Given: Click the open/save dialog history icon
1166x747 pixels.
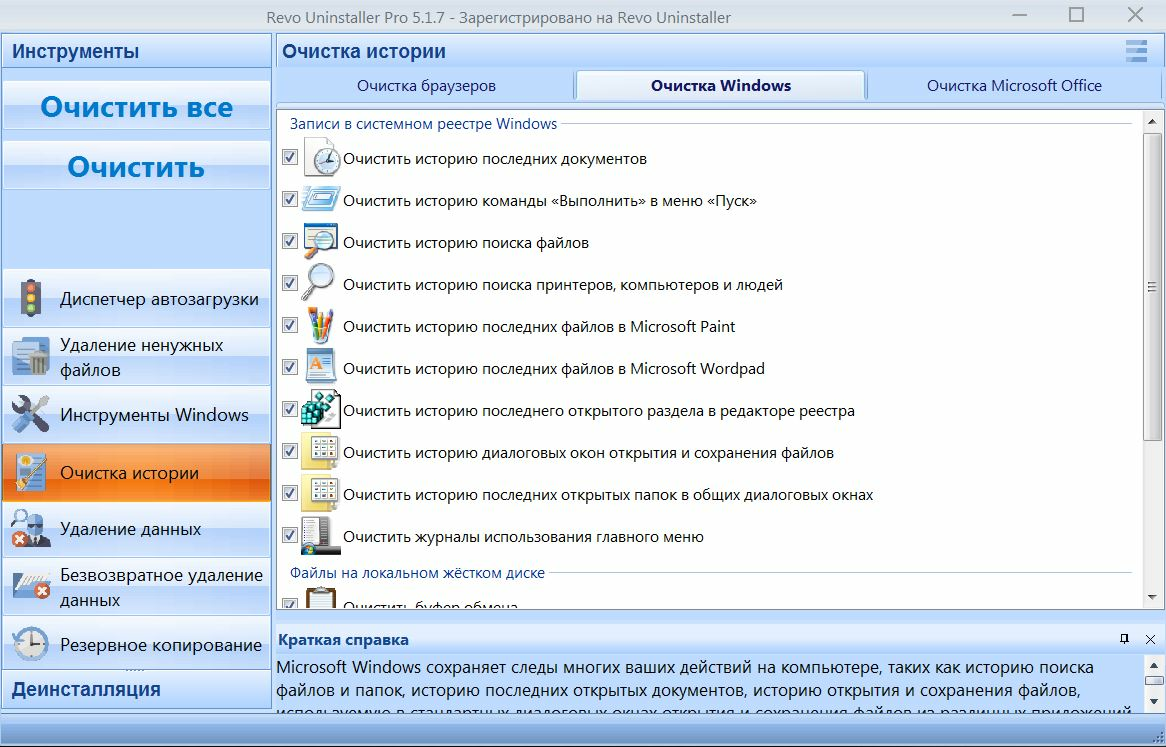Looking at the screenshot, I should tap(321, 451).
